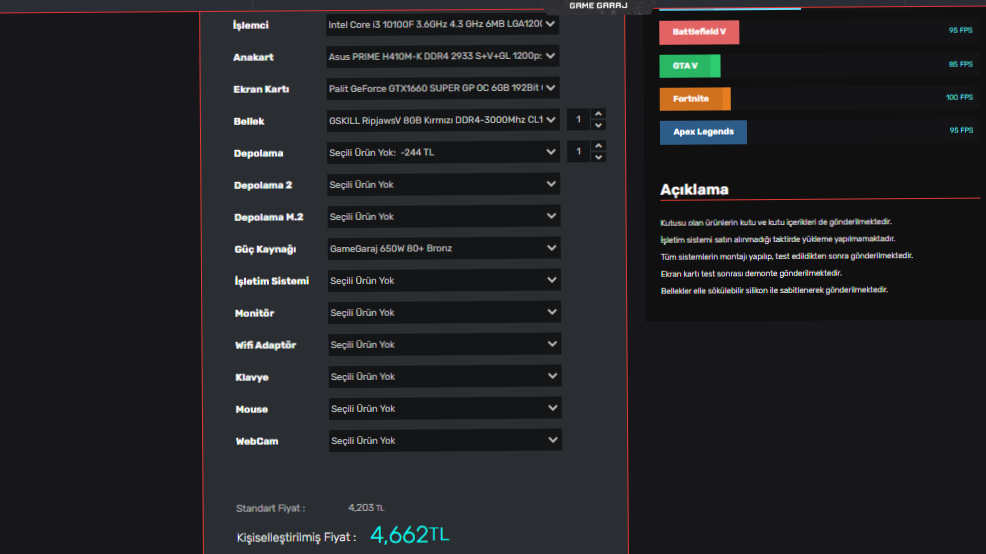Open the İşletim Sistemi dropdown
986x554 pixels.
444,280
